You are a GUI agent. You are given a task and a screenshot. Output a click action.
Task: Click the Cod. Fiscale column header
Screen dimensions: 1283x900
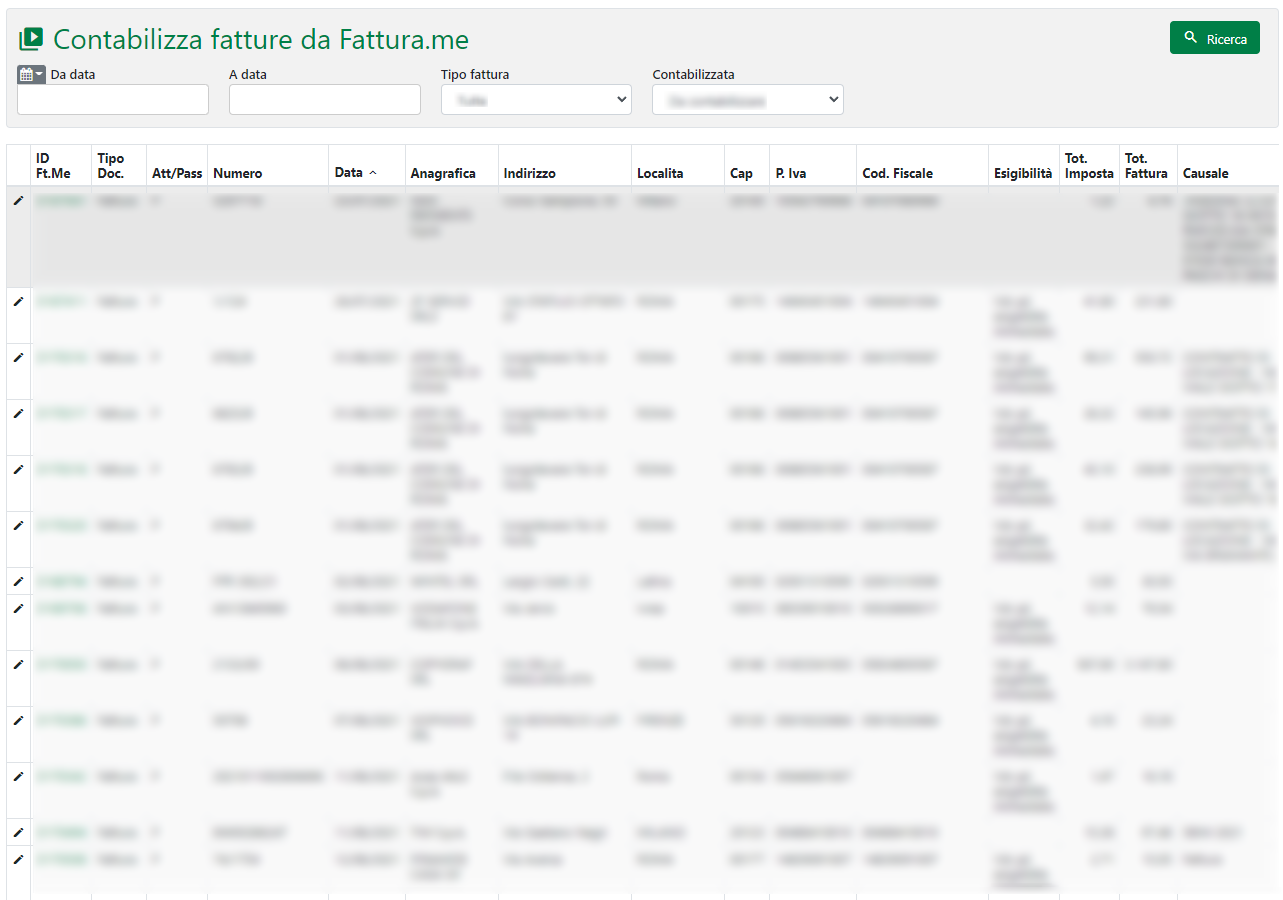tap(897, 173)
